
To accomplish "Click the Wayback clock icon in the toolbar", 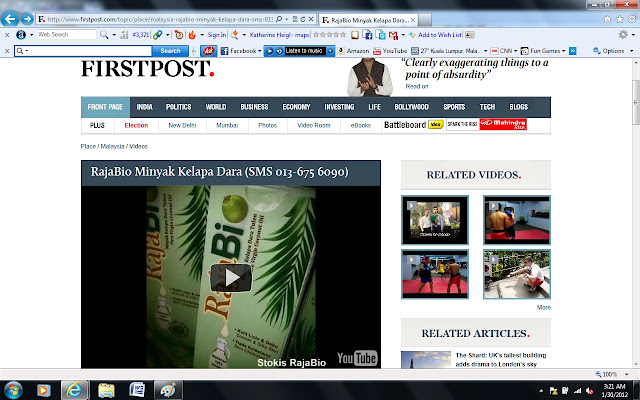I will coord(179,35).
